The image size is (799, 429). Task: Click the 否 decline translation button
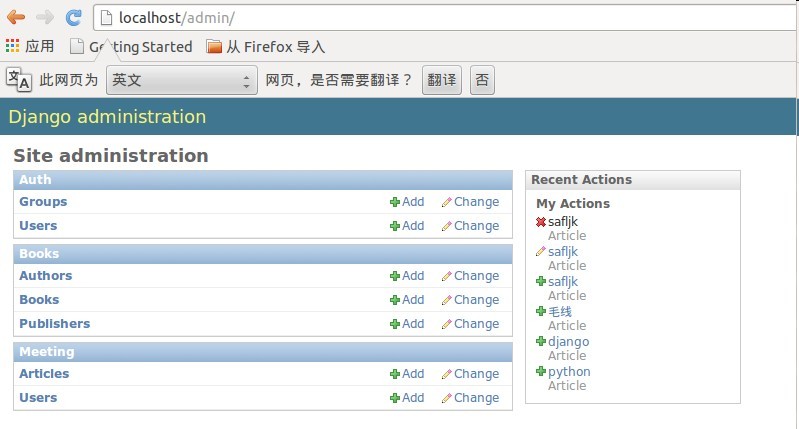pyautogui.click(x=482, y=80)
